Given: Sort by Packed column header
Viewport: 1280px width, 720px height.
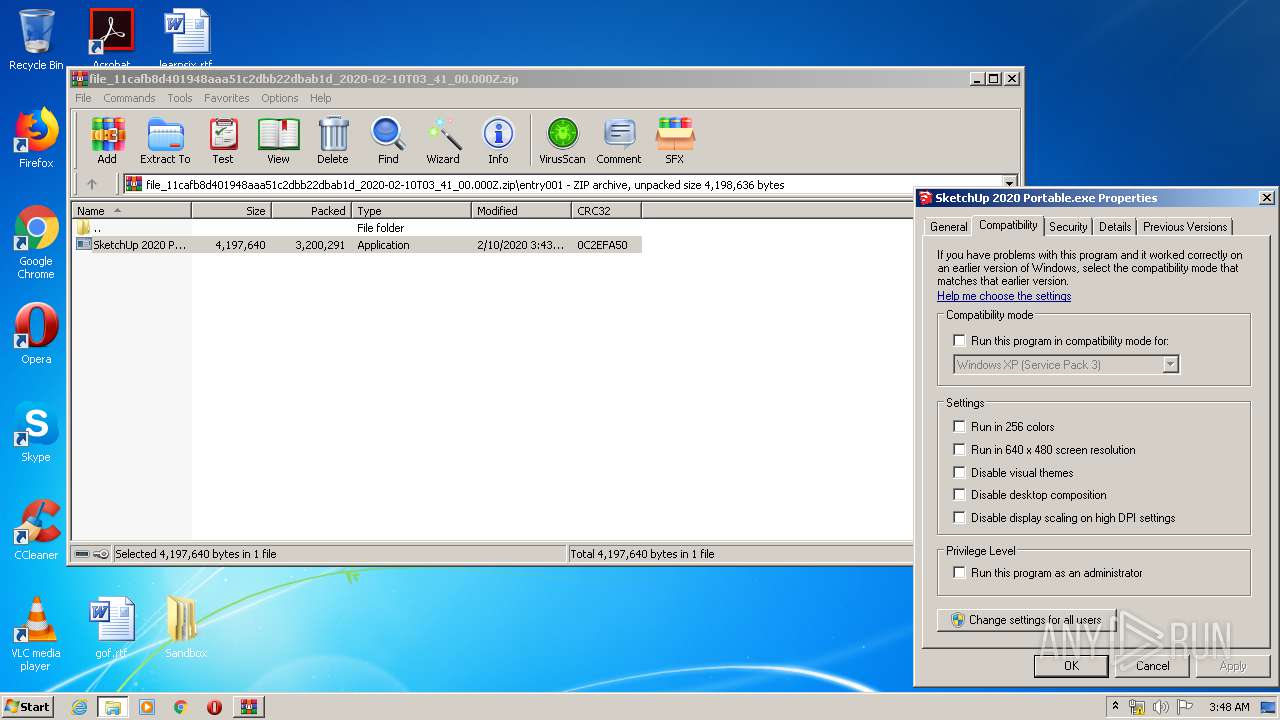Looking at the screenshot, I should tap(311, 211).
